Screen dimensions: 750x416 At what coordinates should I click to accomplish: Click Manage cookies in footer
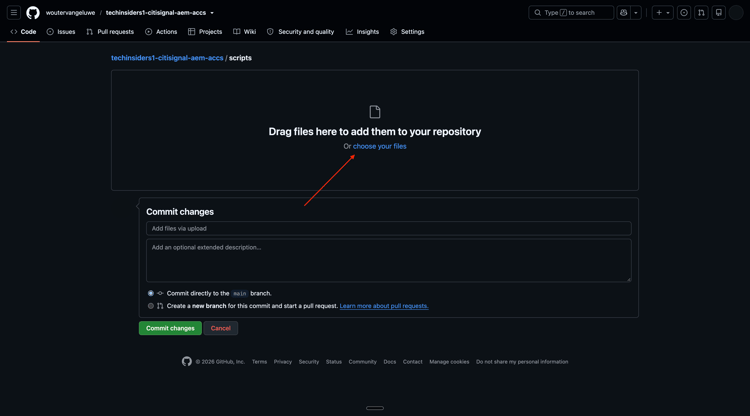449,362
